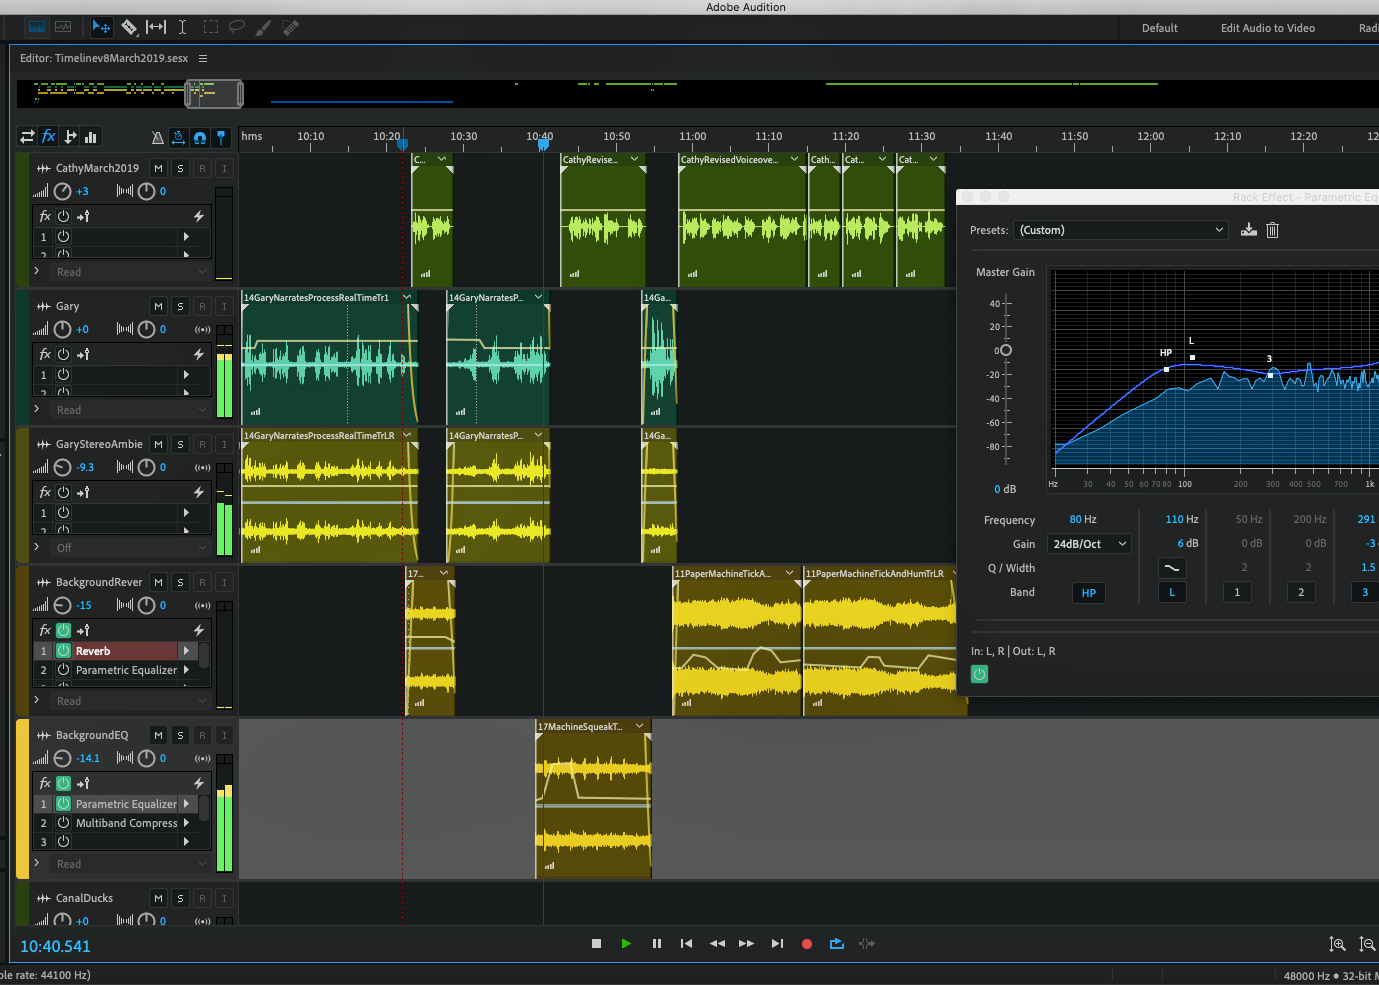Toggle global clip stretching

coord(178,137)
